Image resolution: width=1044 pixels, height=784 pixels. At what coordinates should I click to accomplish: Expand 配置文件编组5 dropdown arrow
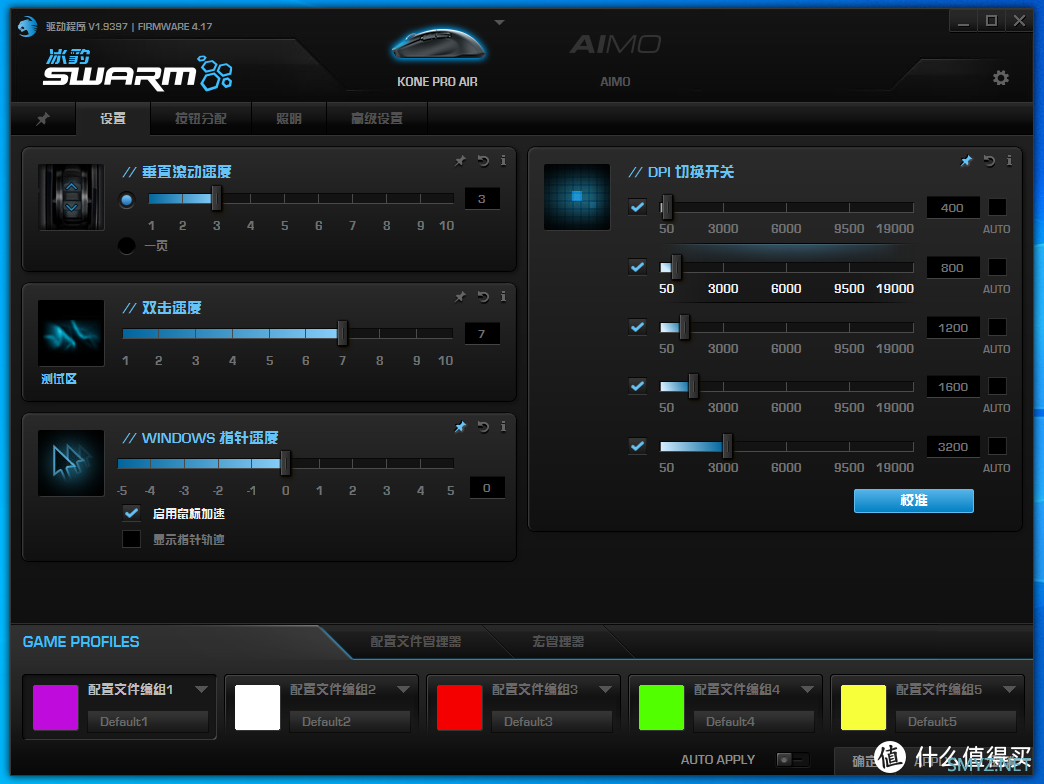[1009, 689]
